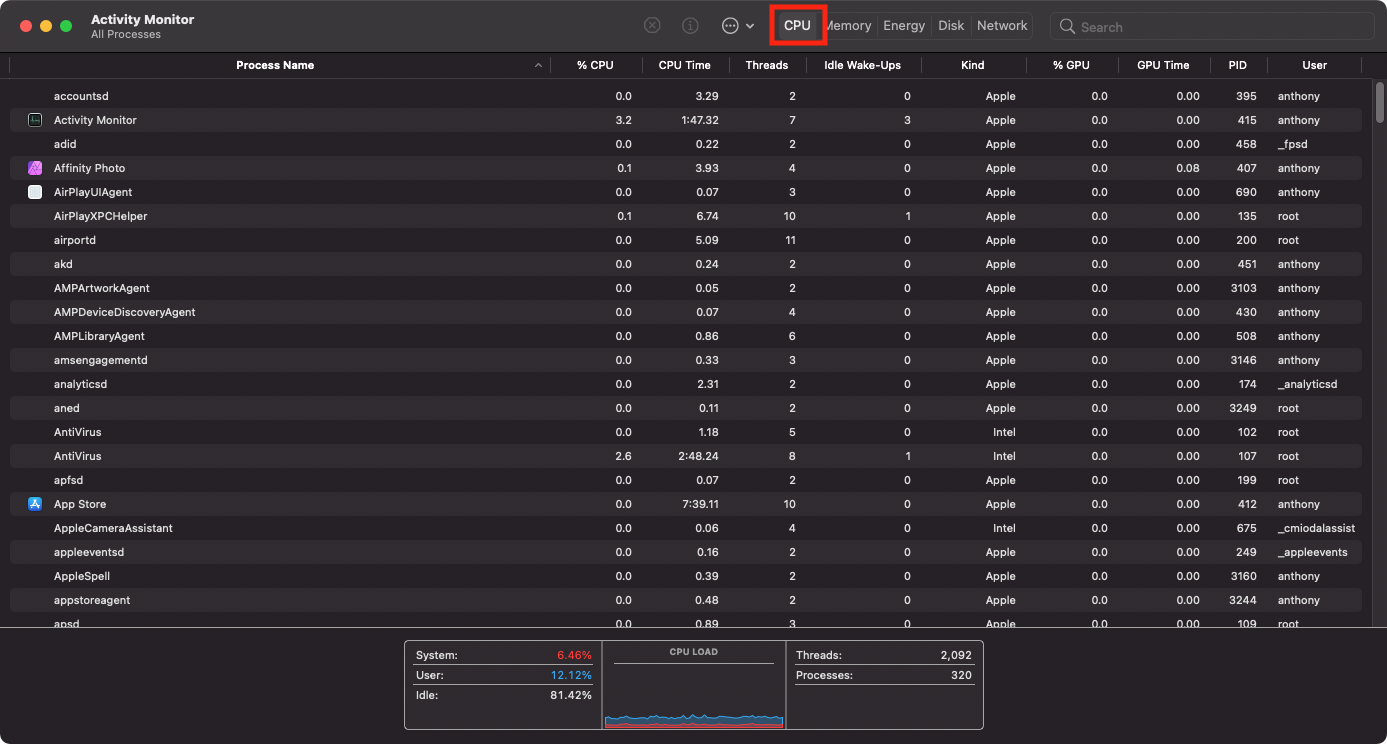Select the amsengagementd process

click(x=101, y=360)
